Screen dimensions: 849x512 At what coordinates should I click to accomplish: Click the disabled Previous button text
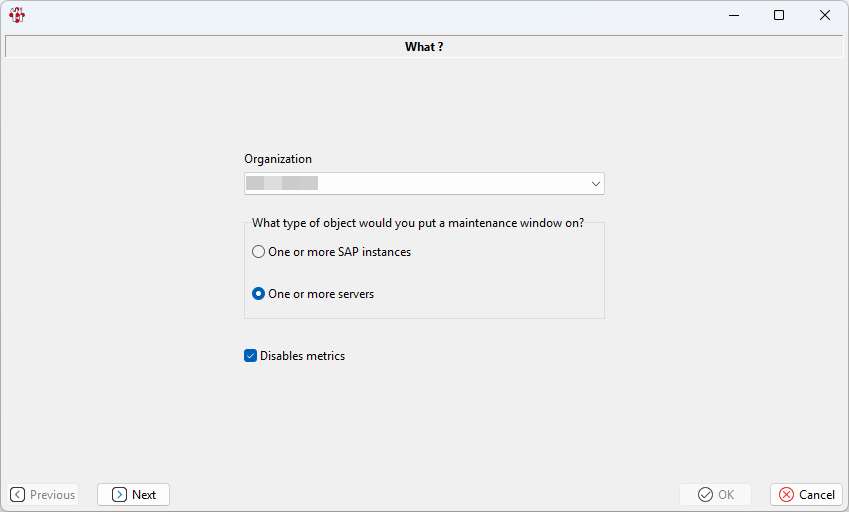(x=52, y=495)
